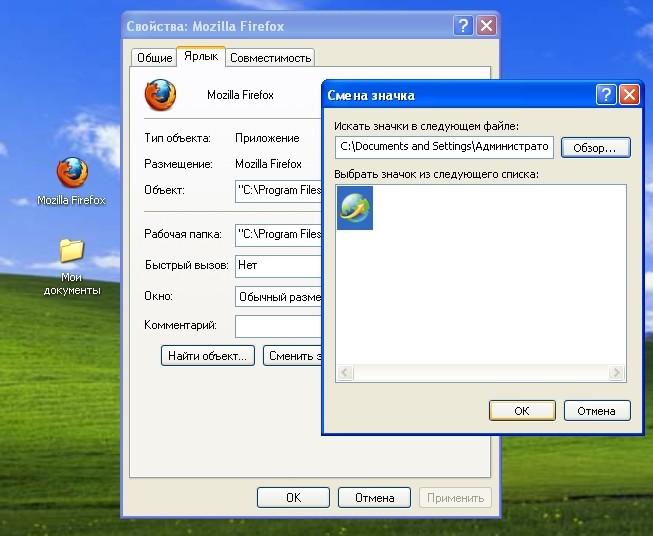
Task: Click Отмена in Свойства window
Action: tap(374, 498)
